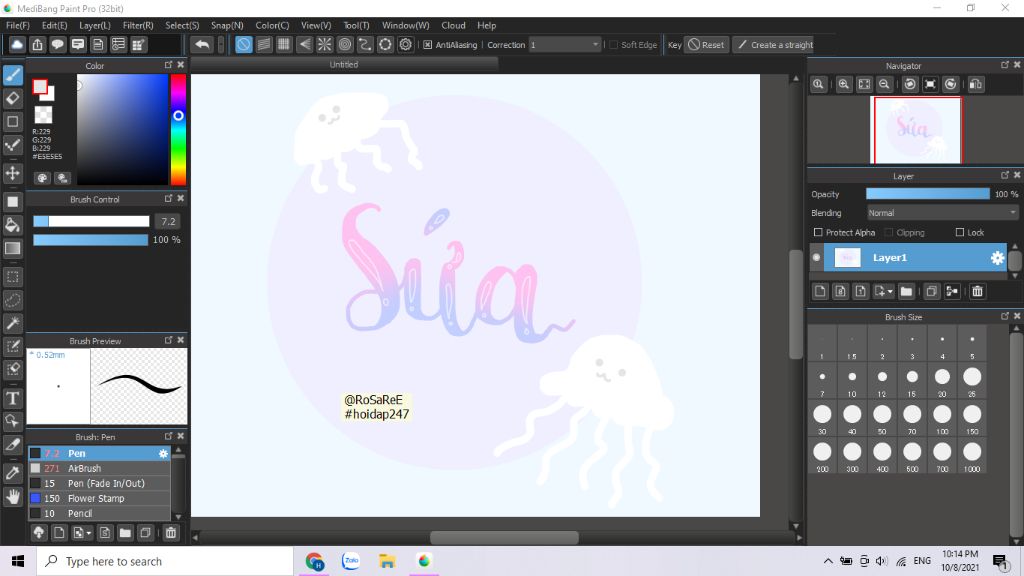Enable vanishing point snap
1024x576 pixels.
point(304,44)
